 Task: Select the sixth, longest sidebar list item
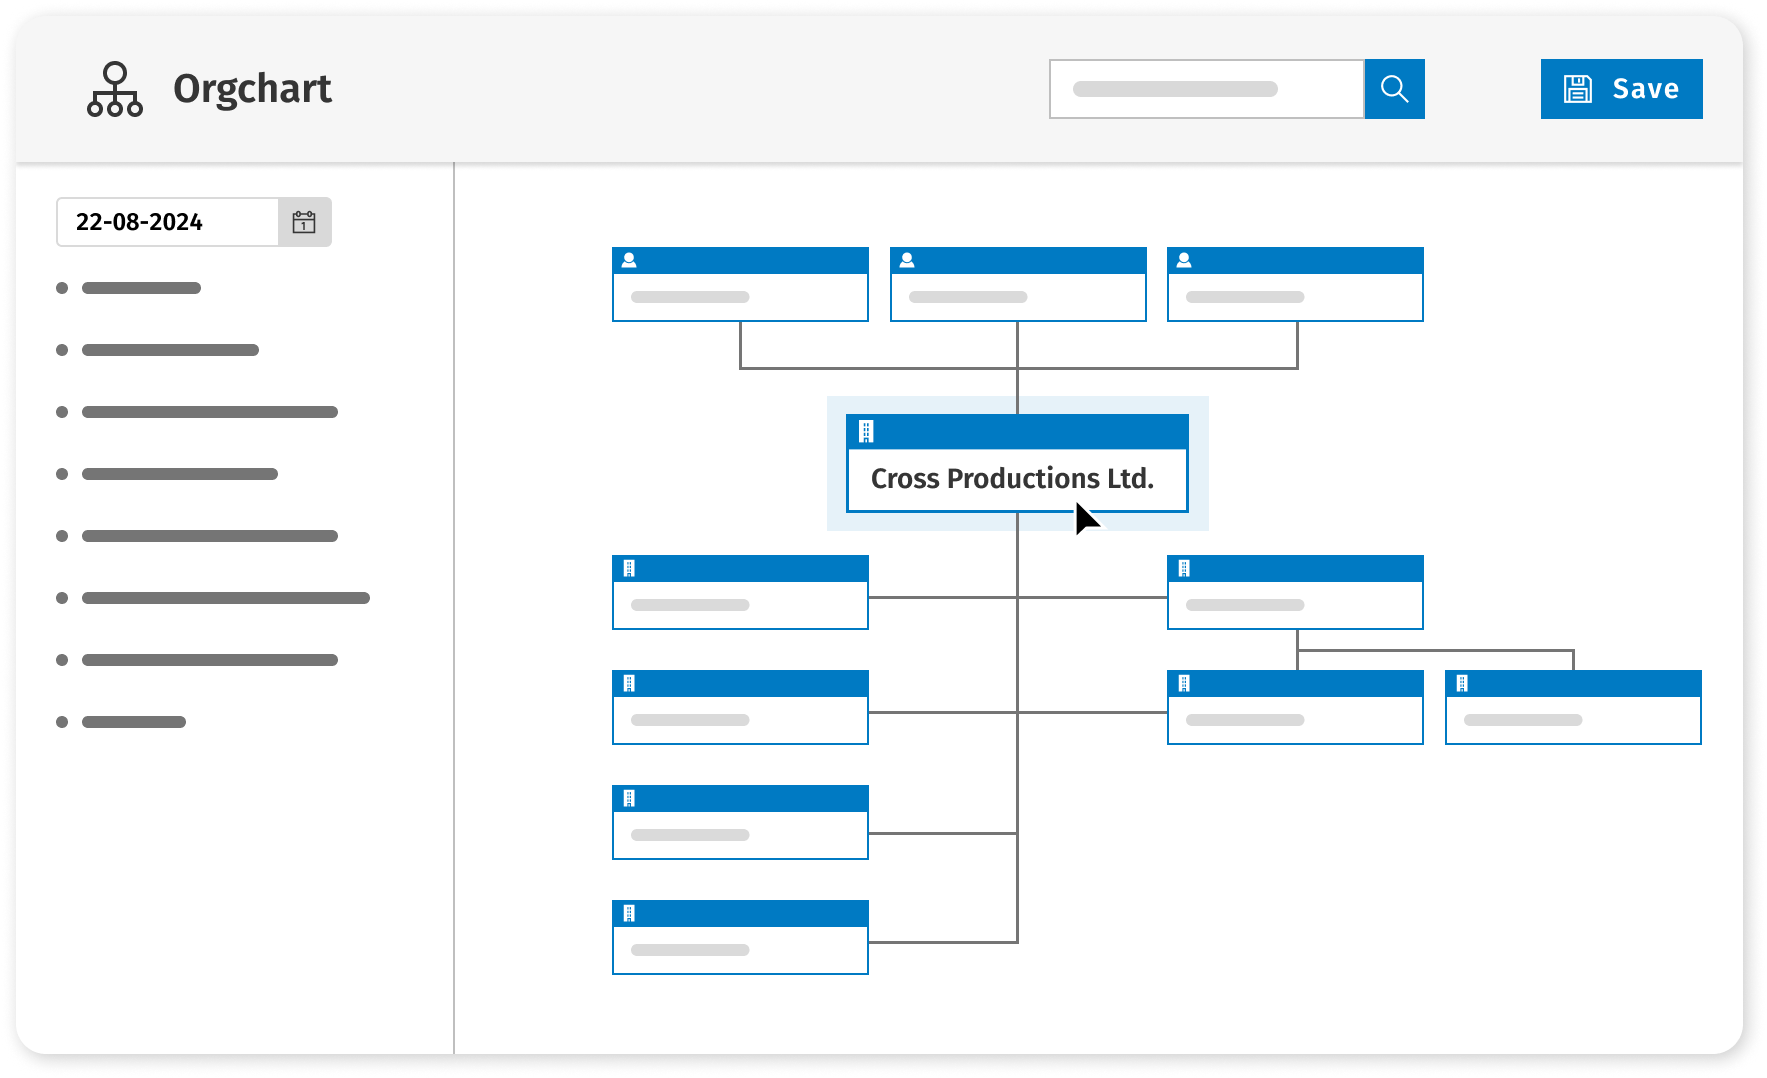(225, 598)
